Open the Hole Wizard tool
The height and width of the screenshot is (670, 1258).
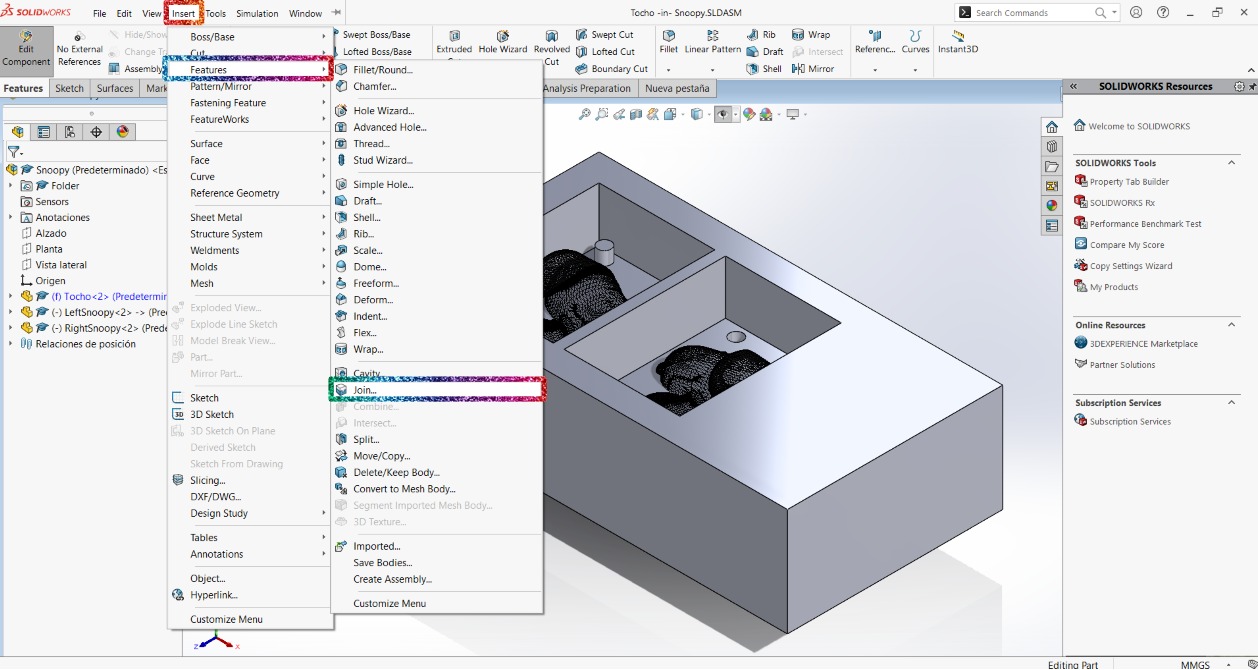click(x=502, y=42)
